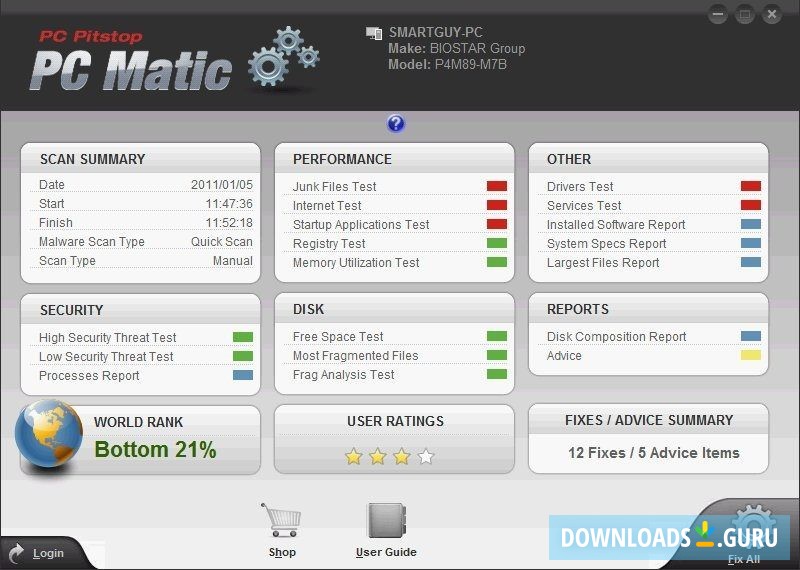Close the PC Matic window
800x570 pixels.
tap(771, 14)
